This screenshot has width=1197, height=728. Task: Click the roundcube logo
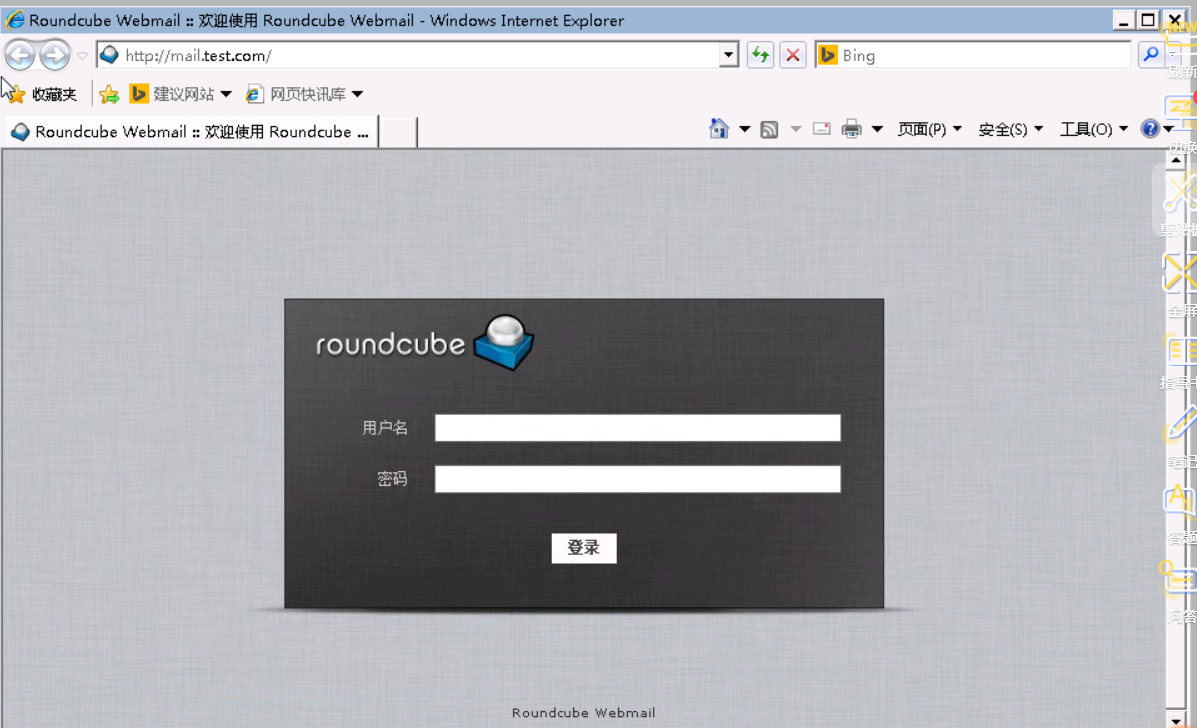425,343
